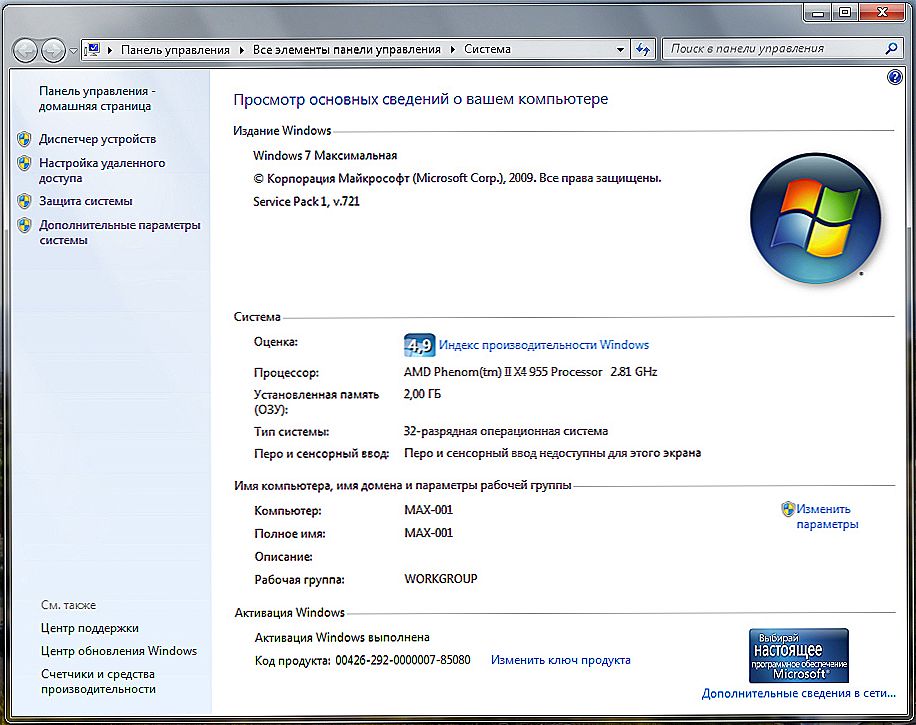Click Изменить ключ продукта link

coord(560,660)
